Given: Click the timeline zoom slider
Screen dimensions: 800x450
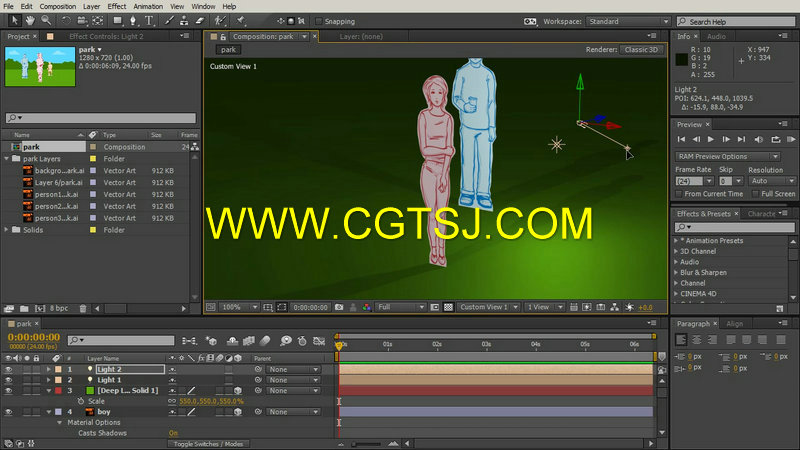Looking at the screenshot, I should point(367,444).
